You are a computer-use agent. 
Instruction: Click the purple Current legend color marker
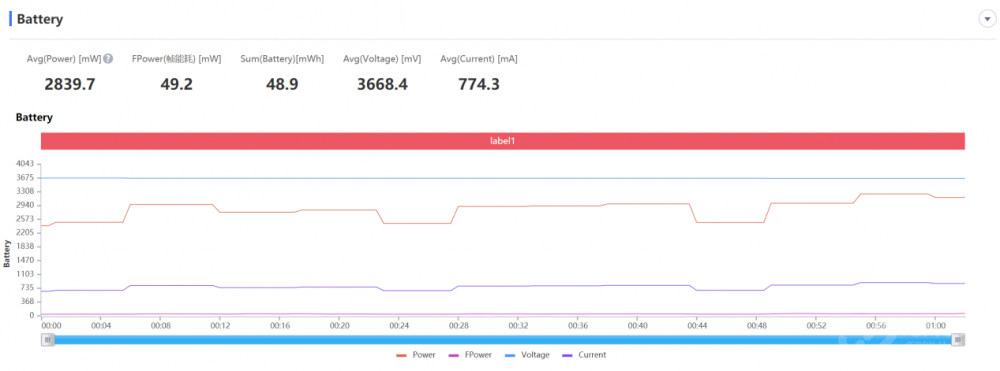[x=567, y=355]
